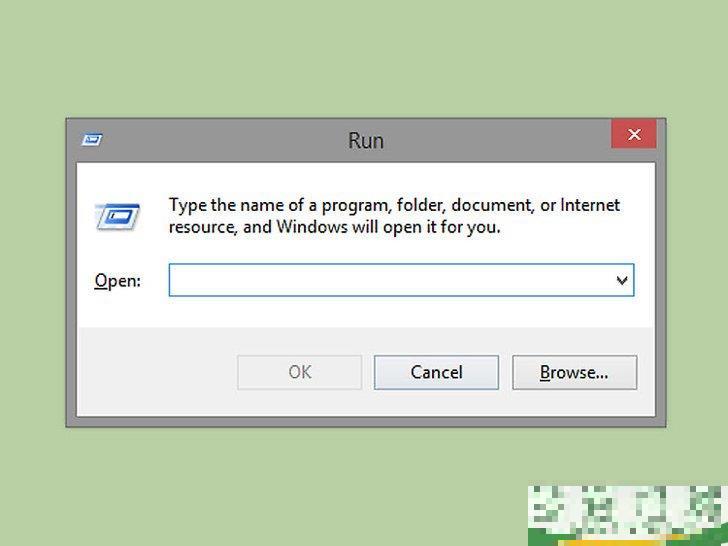Click the pixelated image in the bottom-right corner
Screen dimensions: 728x546
(x=628, y=515)
